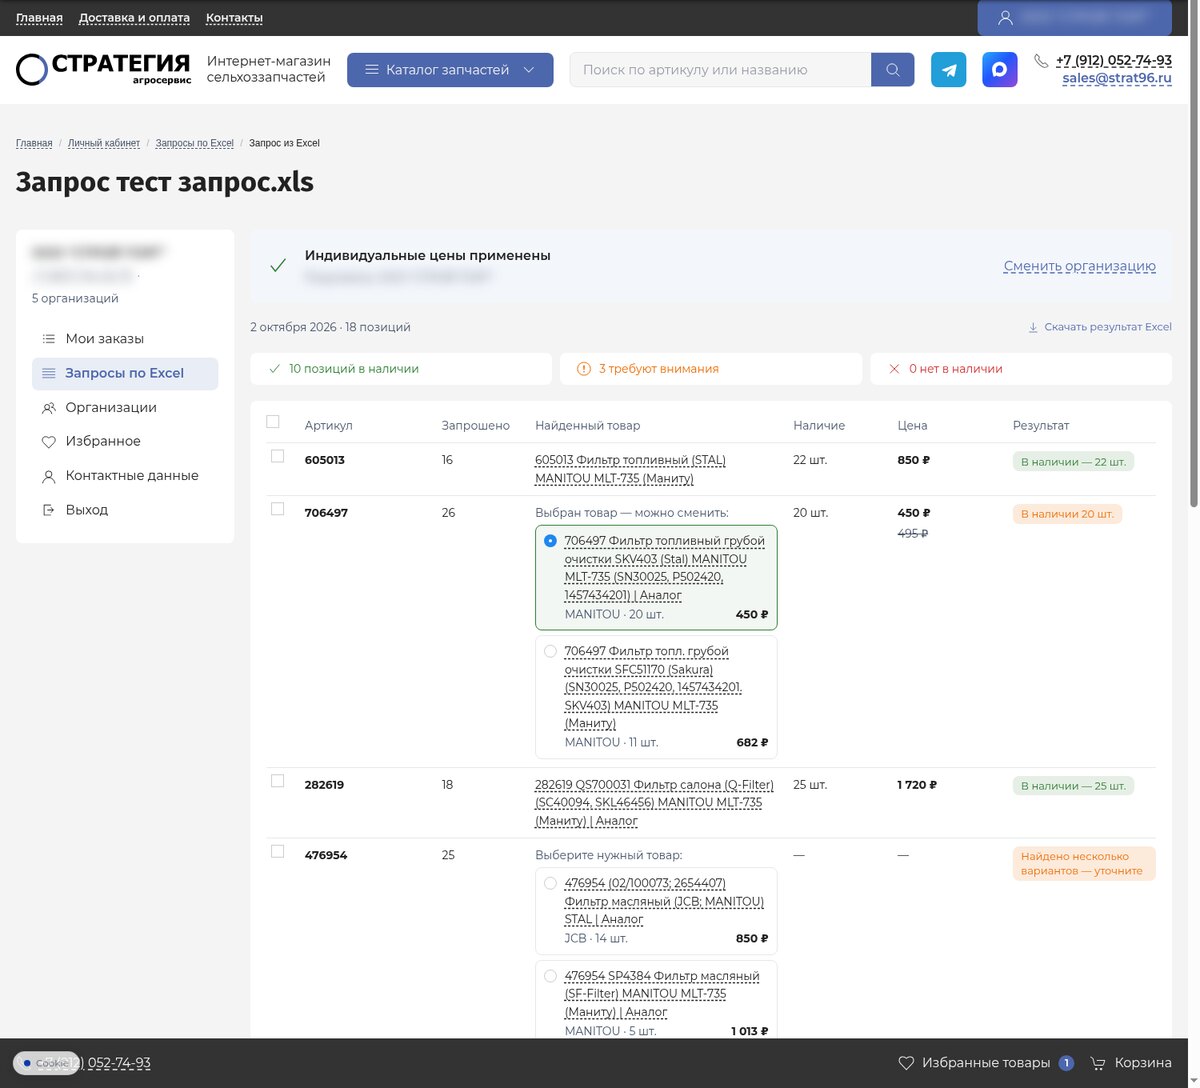Click the heart icon beside Избранное
The height and width of the screenshot is (1088, 1200).
tap(48, 442)
